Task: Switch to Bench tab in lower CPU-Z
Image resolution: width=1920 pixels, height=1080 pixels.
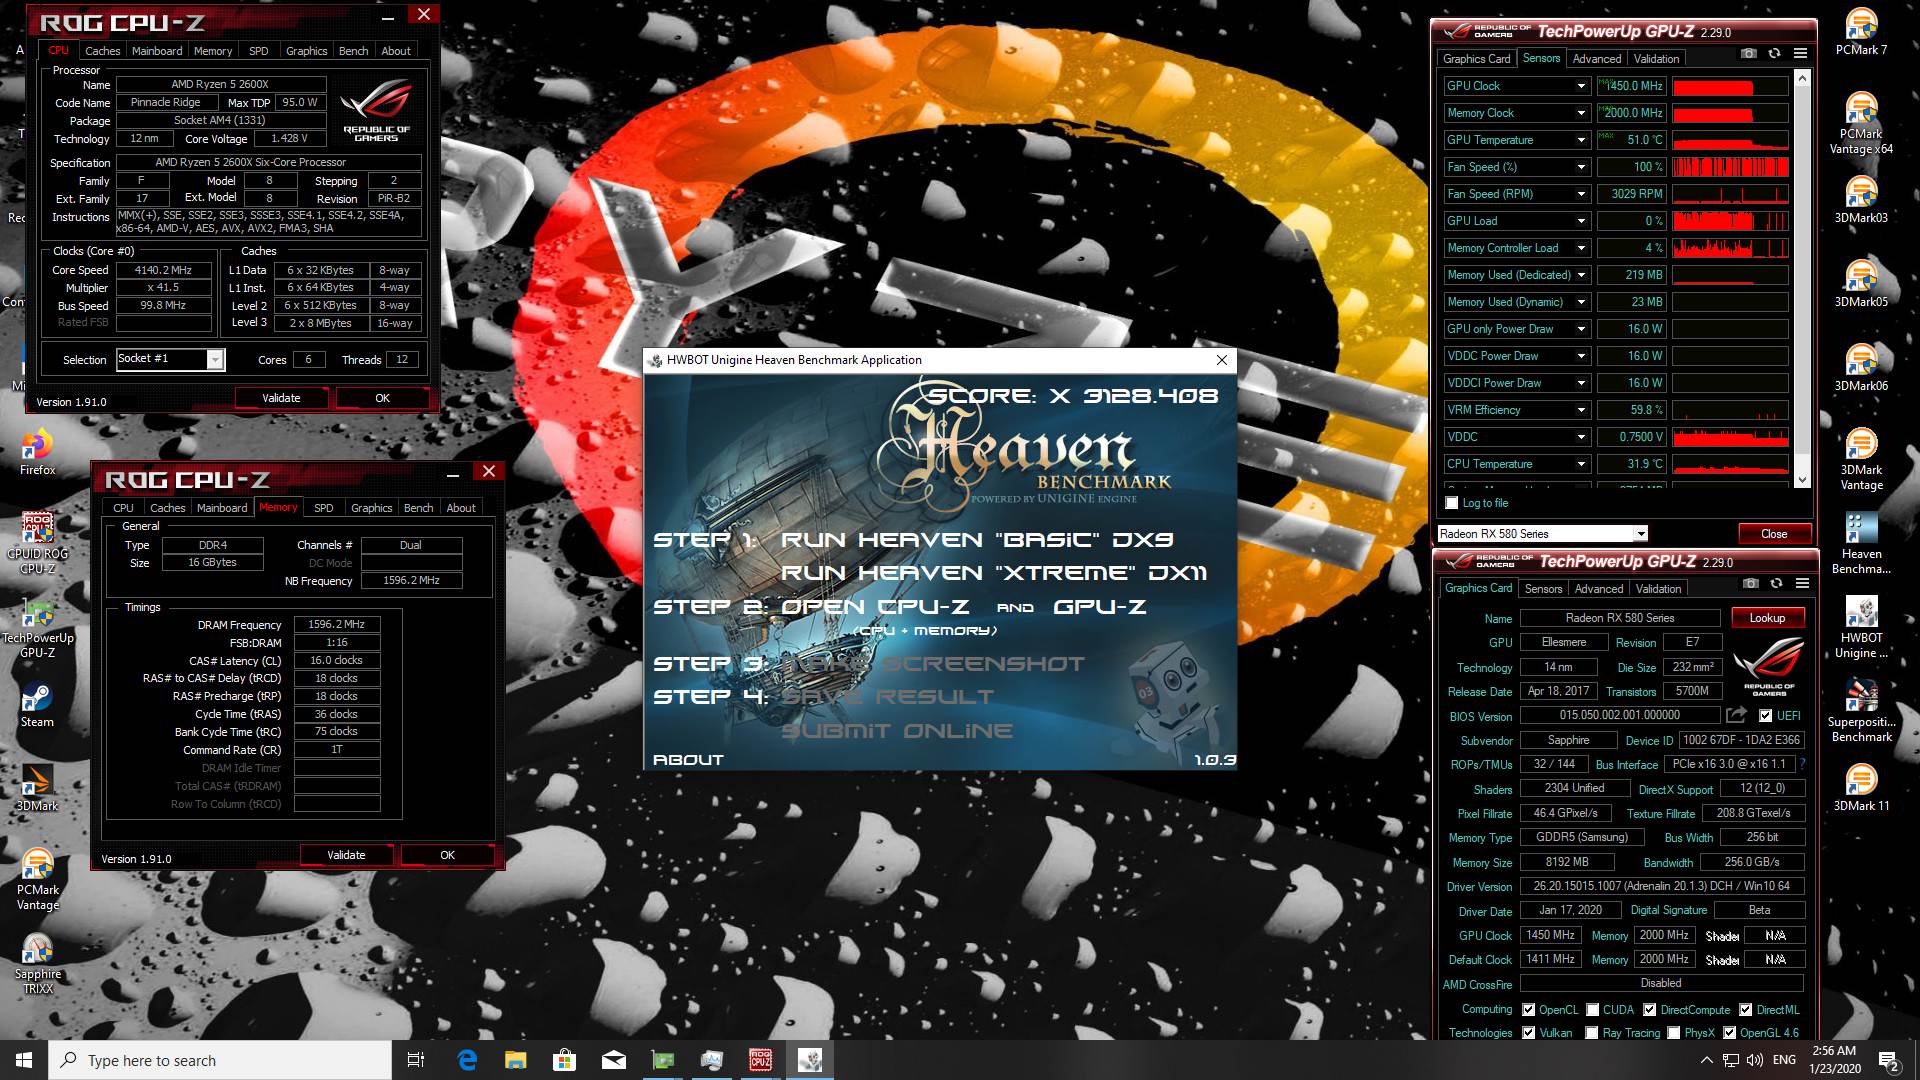Action: [x=418, y=508]
